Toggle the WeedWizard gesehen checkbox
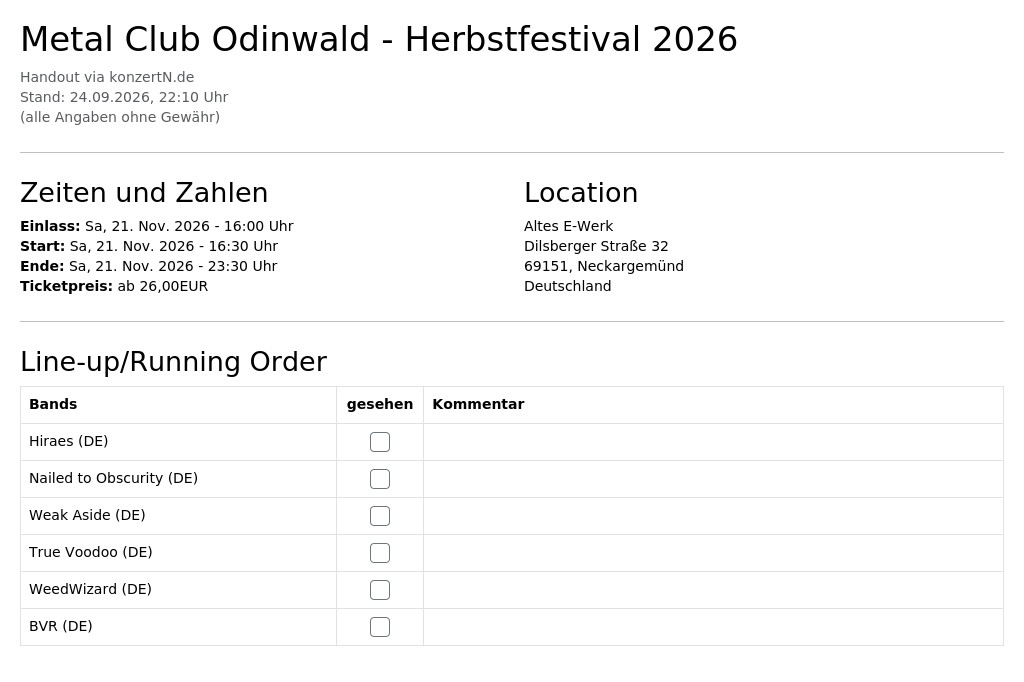 pyautogui.click(x=379, y=590)
